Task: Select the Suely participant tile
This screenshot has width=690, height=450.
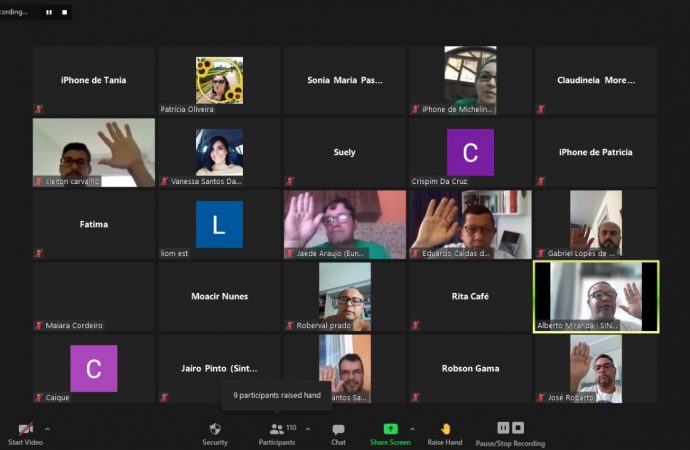Action: point(345,152)
